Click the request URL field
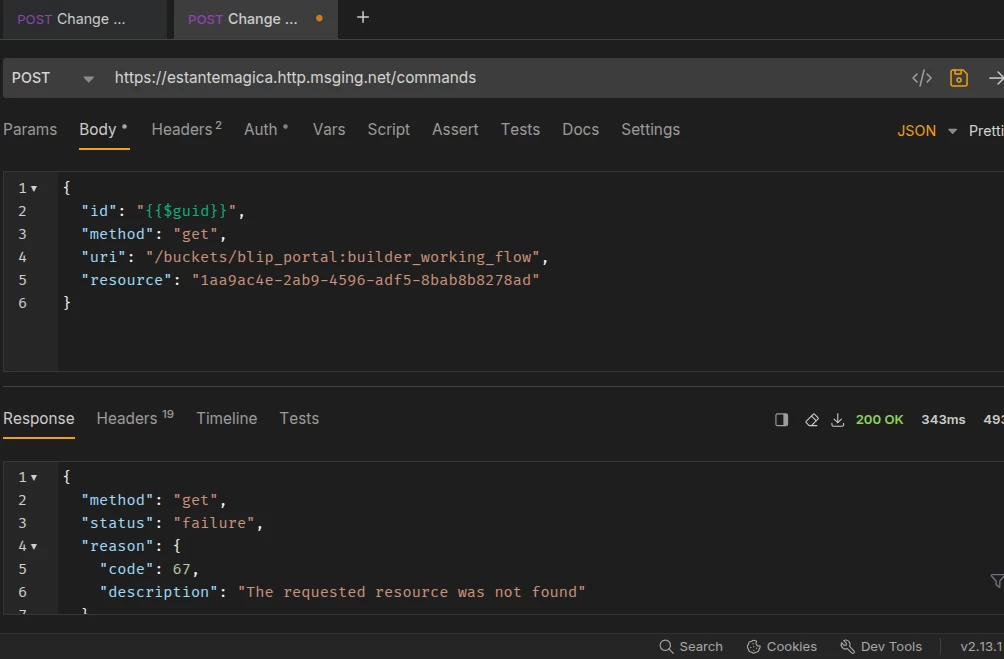Image resolution: width=1004 pixels, height=659 pixels. (500, 78)
